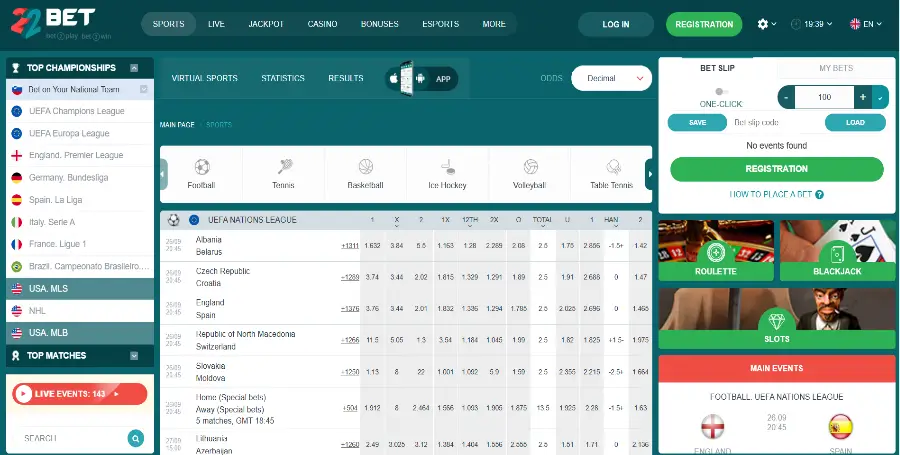Select UEFA Champions League in sidebar
This screenshot has height=455, width=900.
coord(80,111)
